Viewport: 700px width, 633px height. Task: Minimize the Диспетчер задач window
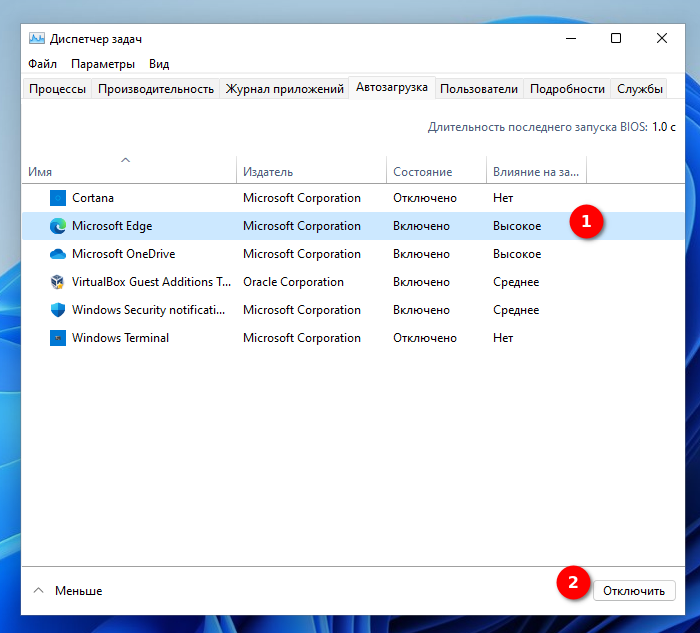point(571,38)
